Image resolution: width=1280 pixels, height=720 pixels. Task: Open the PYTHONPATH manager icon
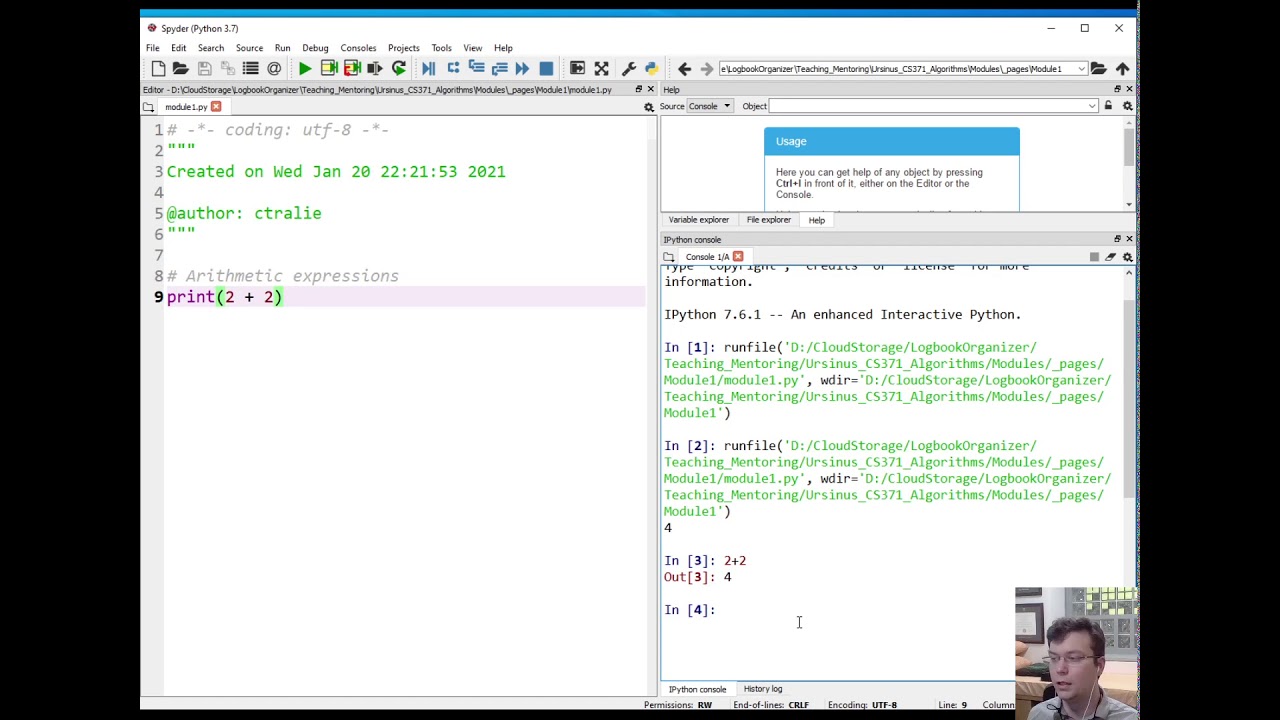pyautogui.click(x=651, y=68)
